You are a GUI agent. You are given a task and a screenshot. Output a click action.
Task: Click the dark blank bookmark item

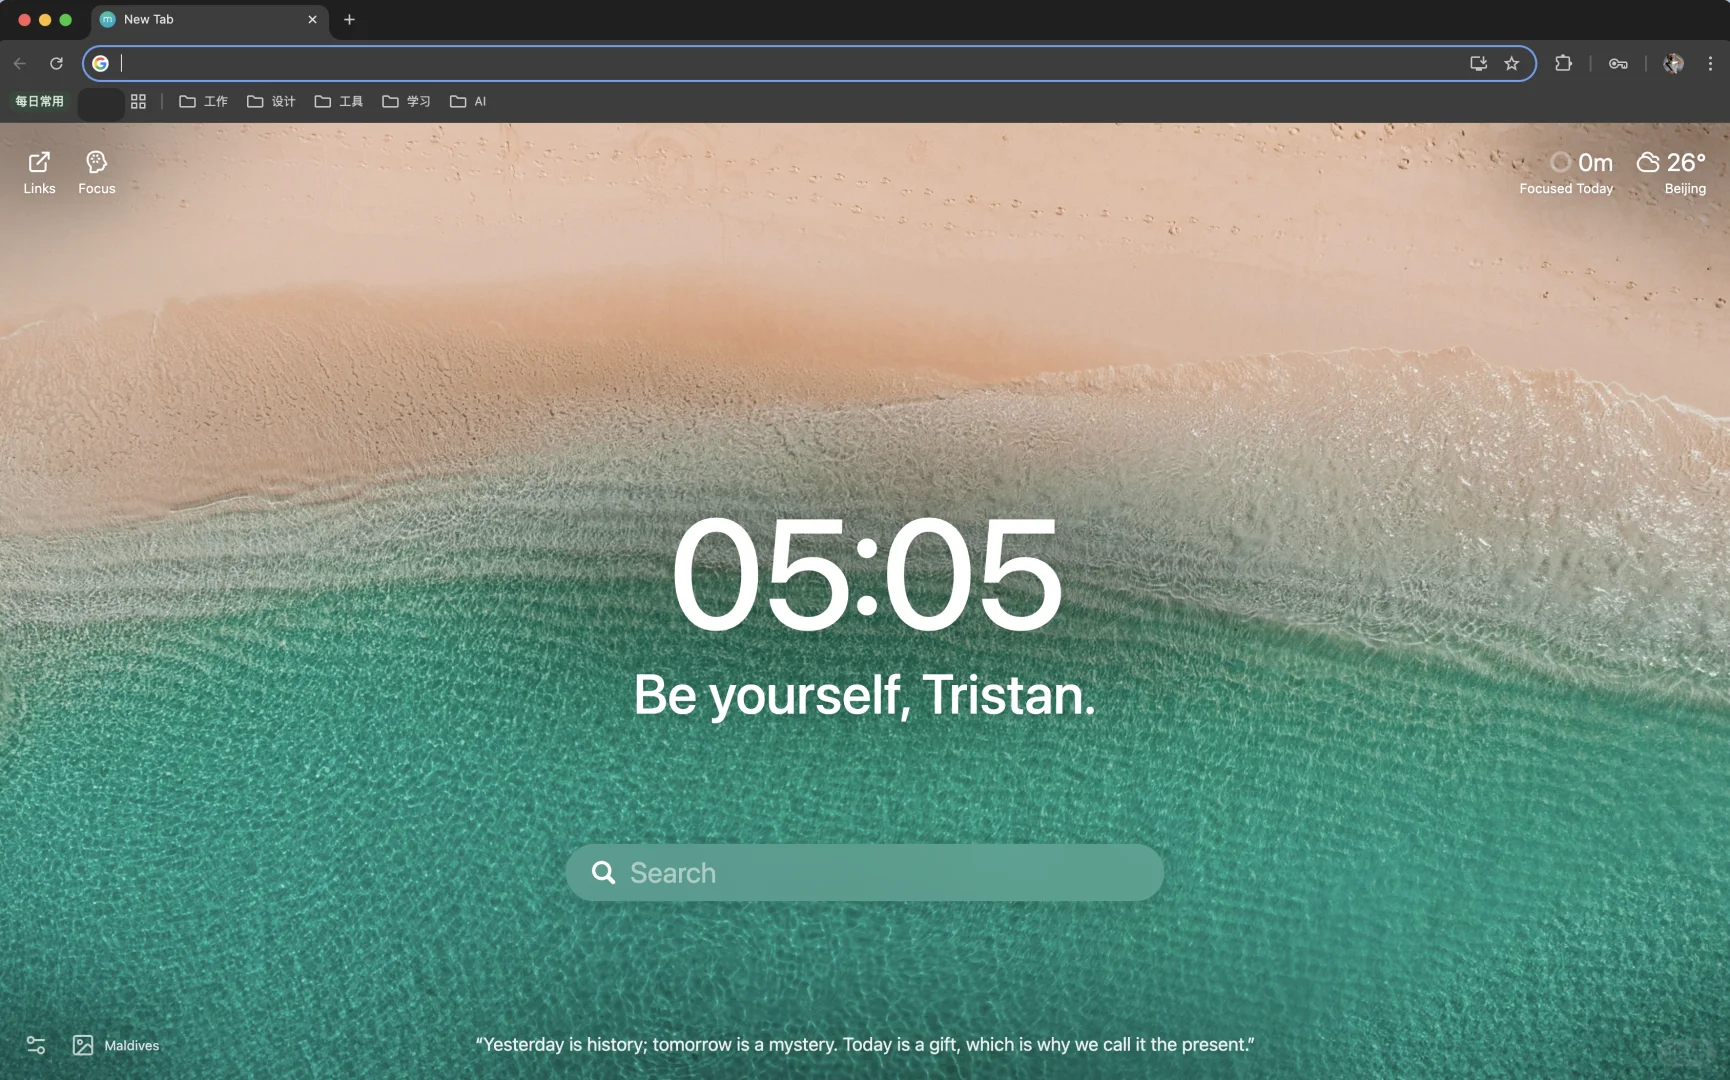pos(101,102)
